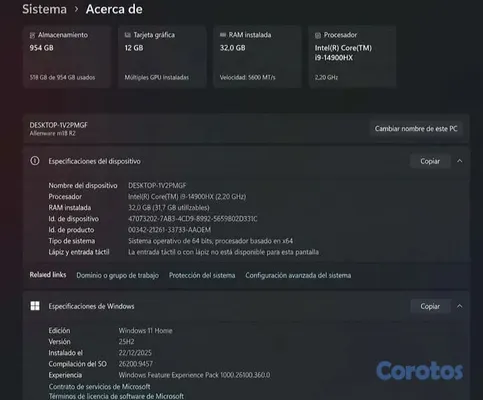The image size is (483, 400).
Task: Open Configuración avanzada del sistema link
Action: [x=298, y=275]
